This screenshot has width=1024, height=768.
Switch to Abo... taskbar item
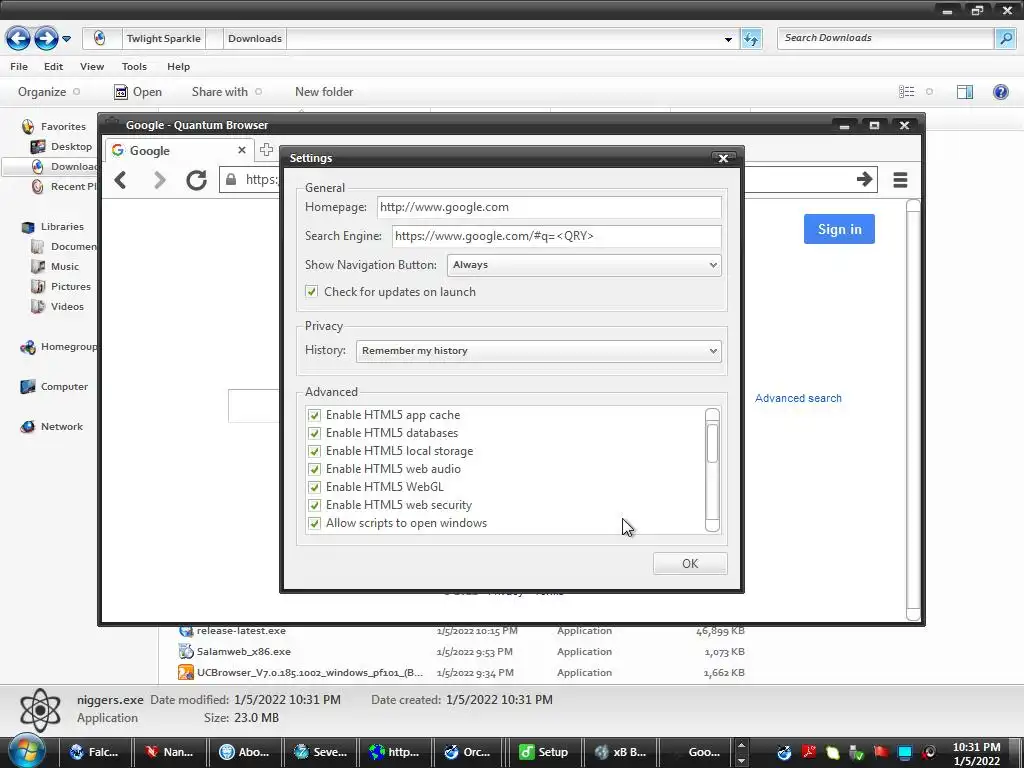point(245,752)
